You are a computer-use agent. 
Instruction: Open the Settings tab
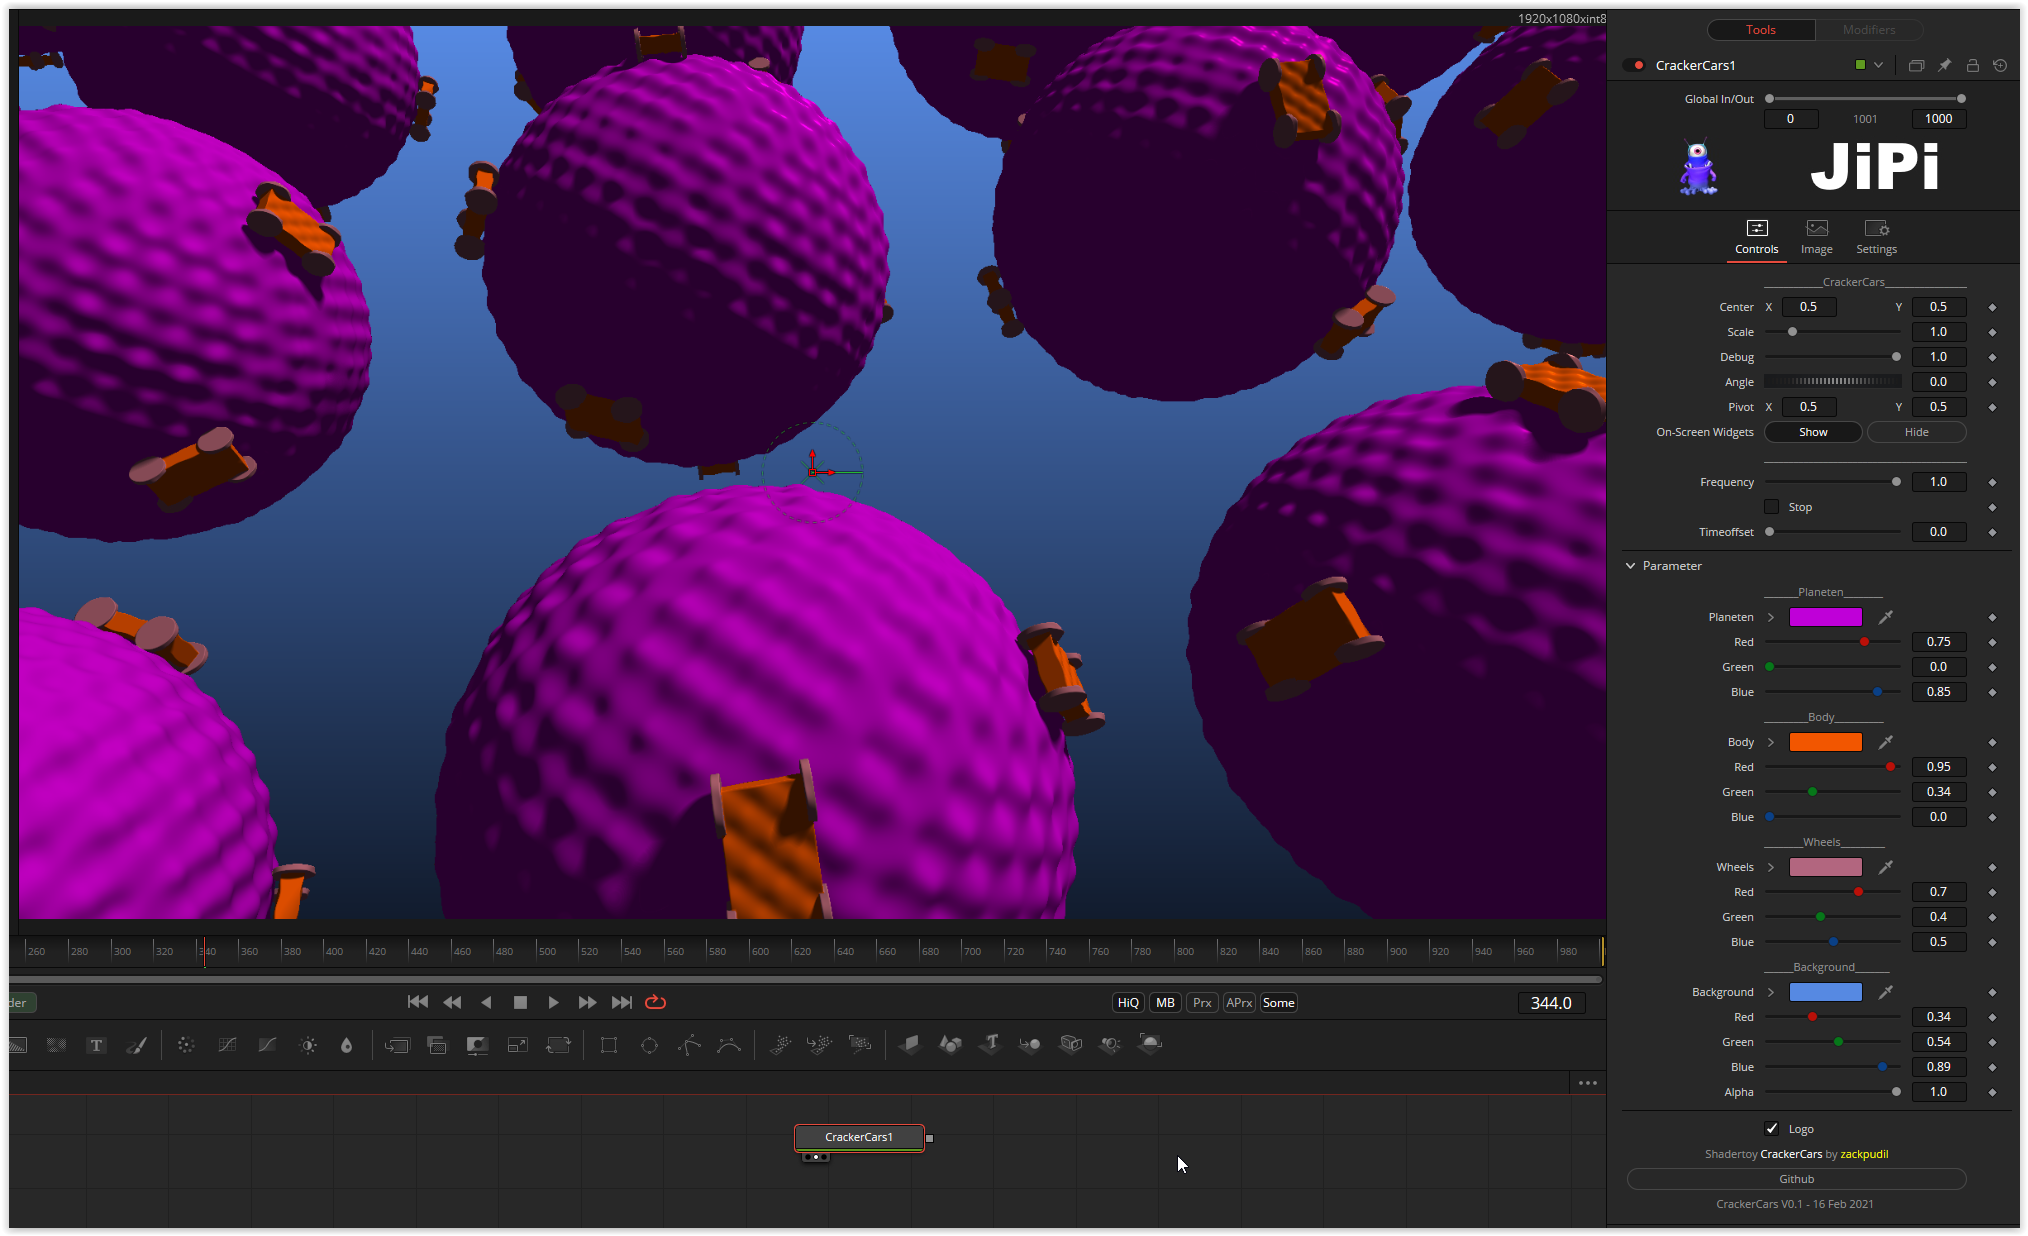pyautogui.click(x=1876, y=238)
